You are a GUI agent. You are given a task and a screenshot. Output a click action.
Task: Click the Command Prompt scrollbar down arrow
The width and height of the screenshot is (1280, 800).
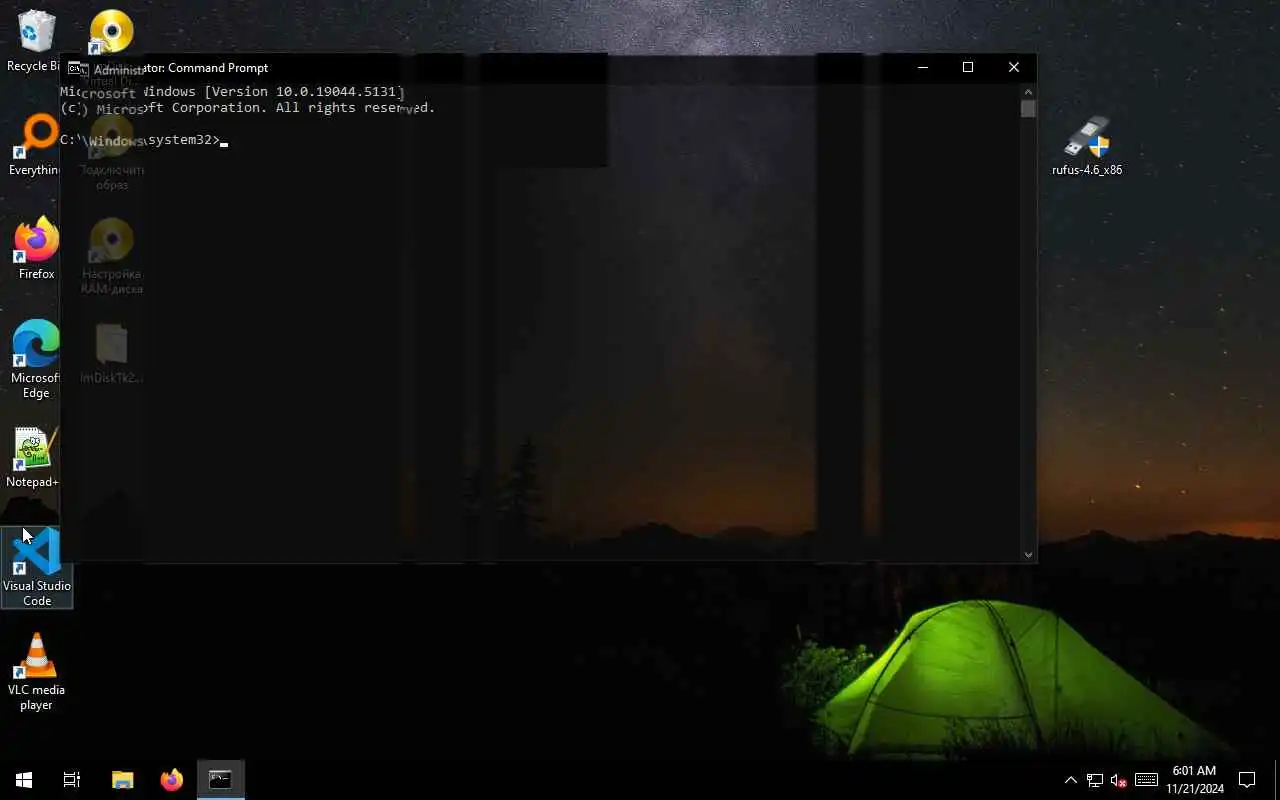click(1028, 554)
